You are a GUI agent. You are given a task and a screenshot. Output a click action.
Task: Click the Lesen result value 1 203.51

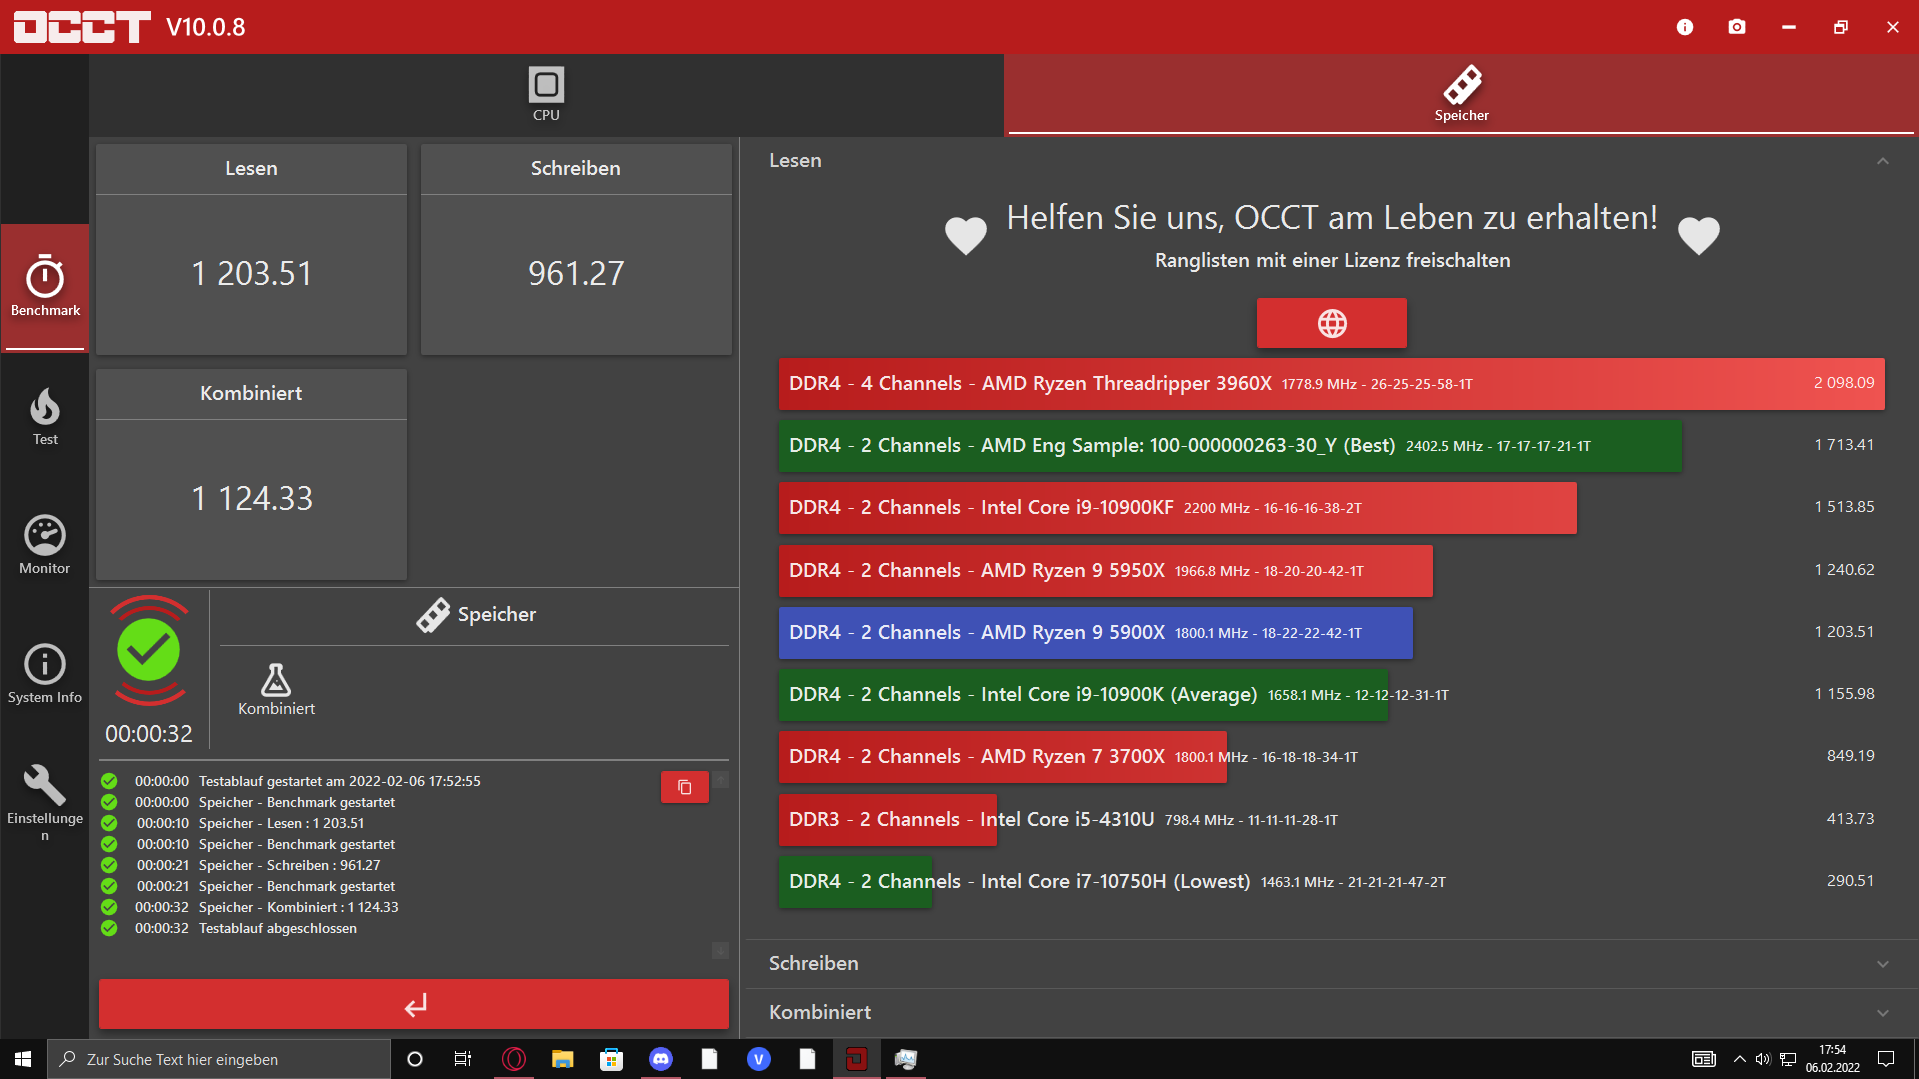point(251,274)
